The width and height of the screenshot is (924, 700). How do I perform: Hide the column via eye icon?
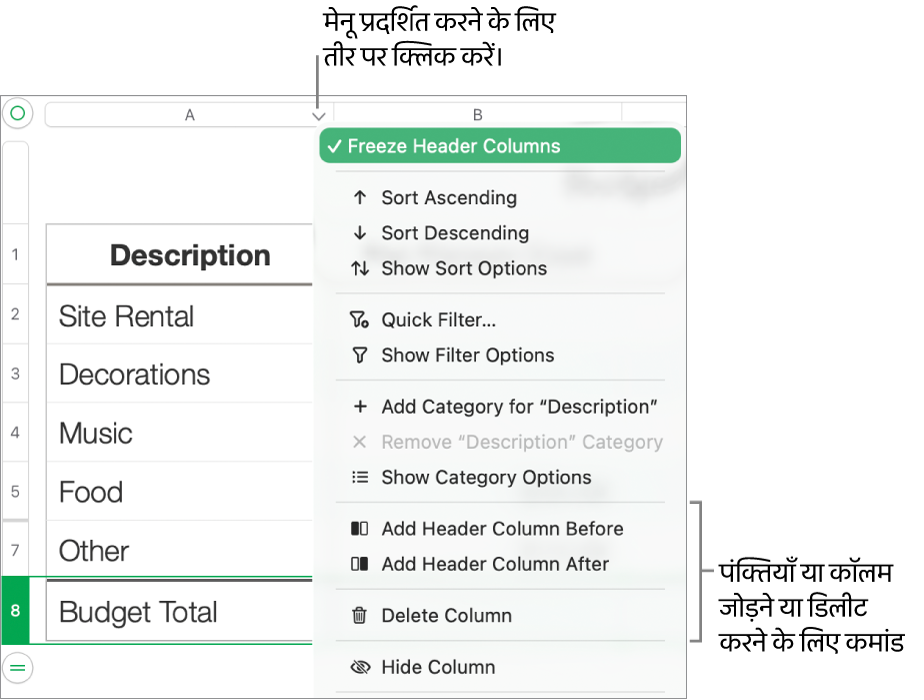(360, 667)
